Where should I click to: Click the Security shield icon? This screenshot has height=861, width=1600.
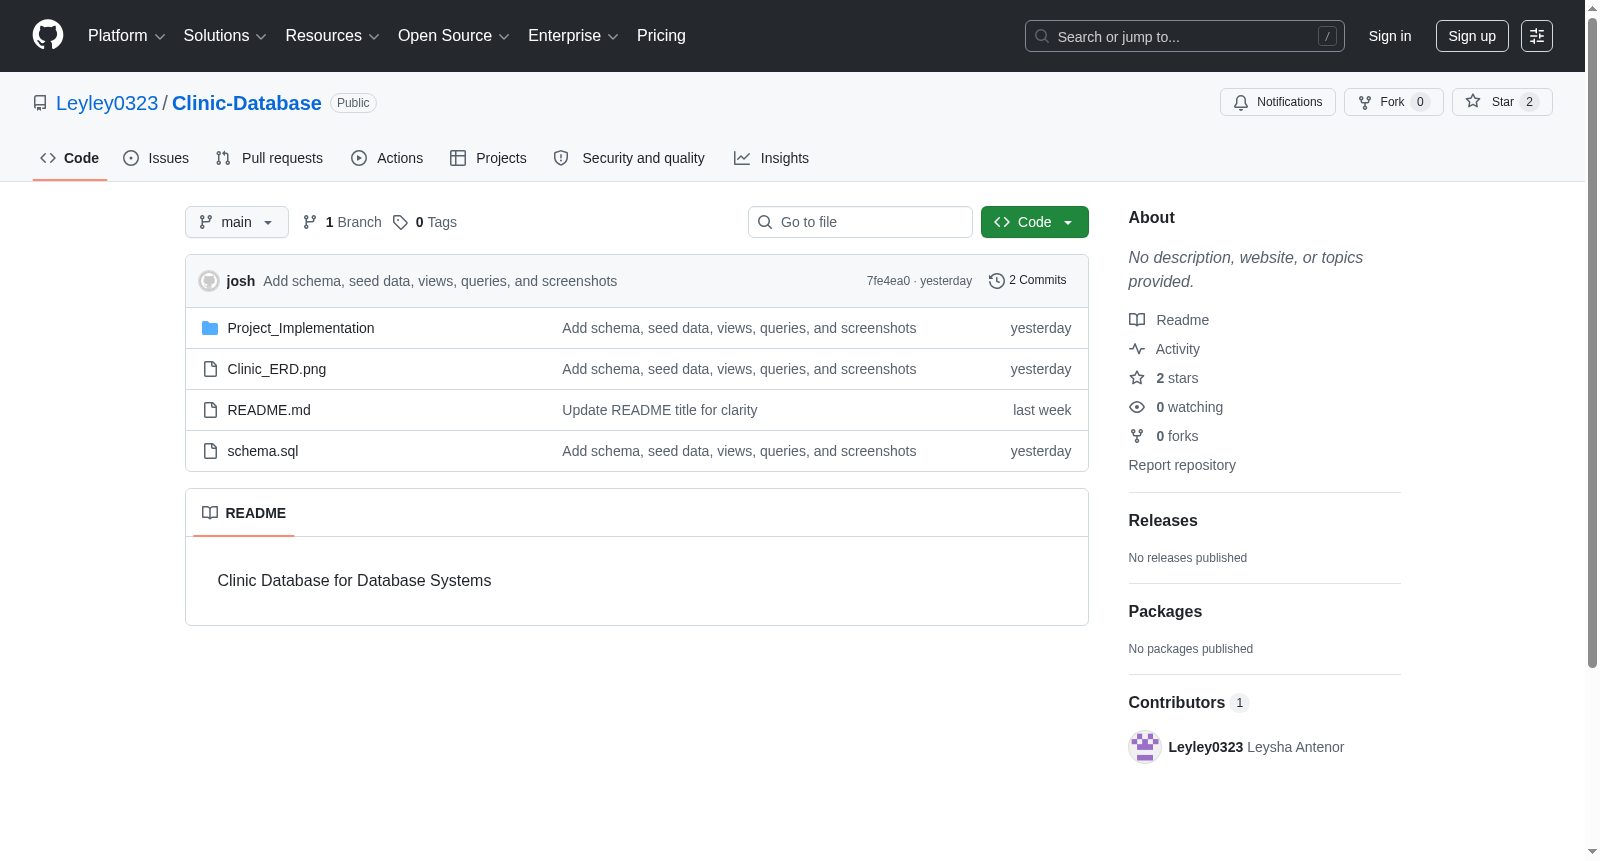click(x=561, y=158)
